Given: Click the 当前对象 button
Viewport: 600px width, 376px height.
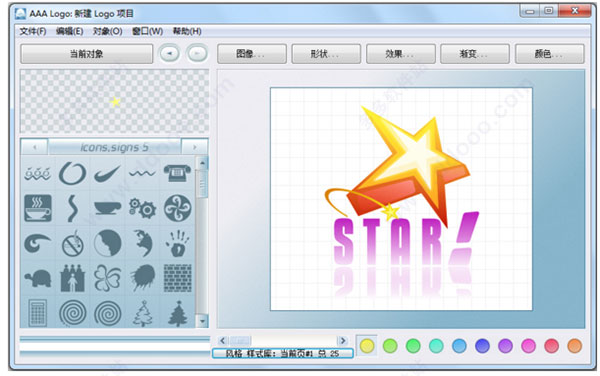Looking at the screenshot, I should (x=86, y=54).
